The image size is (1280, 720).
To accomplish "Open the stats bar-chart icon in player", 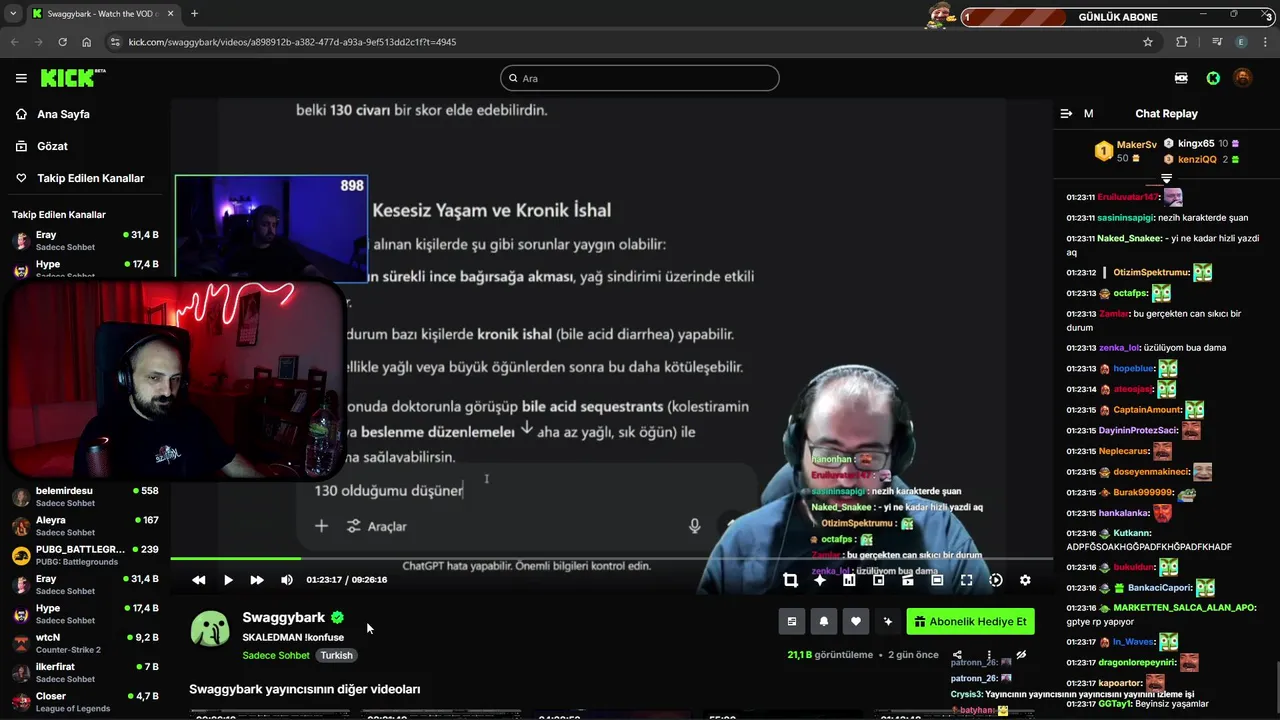I will pos(849,580).
